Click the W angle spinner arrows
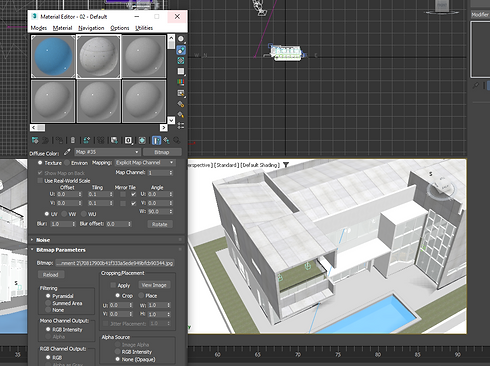 171,212
